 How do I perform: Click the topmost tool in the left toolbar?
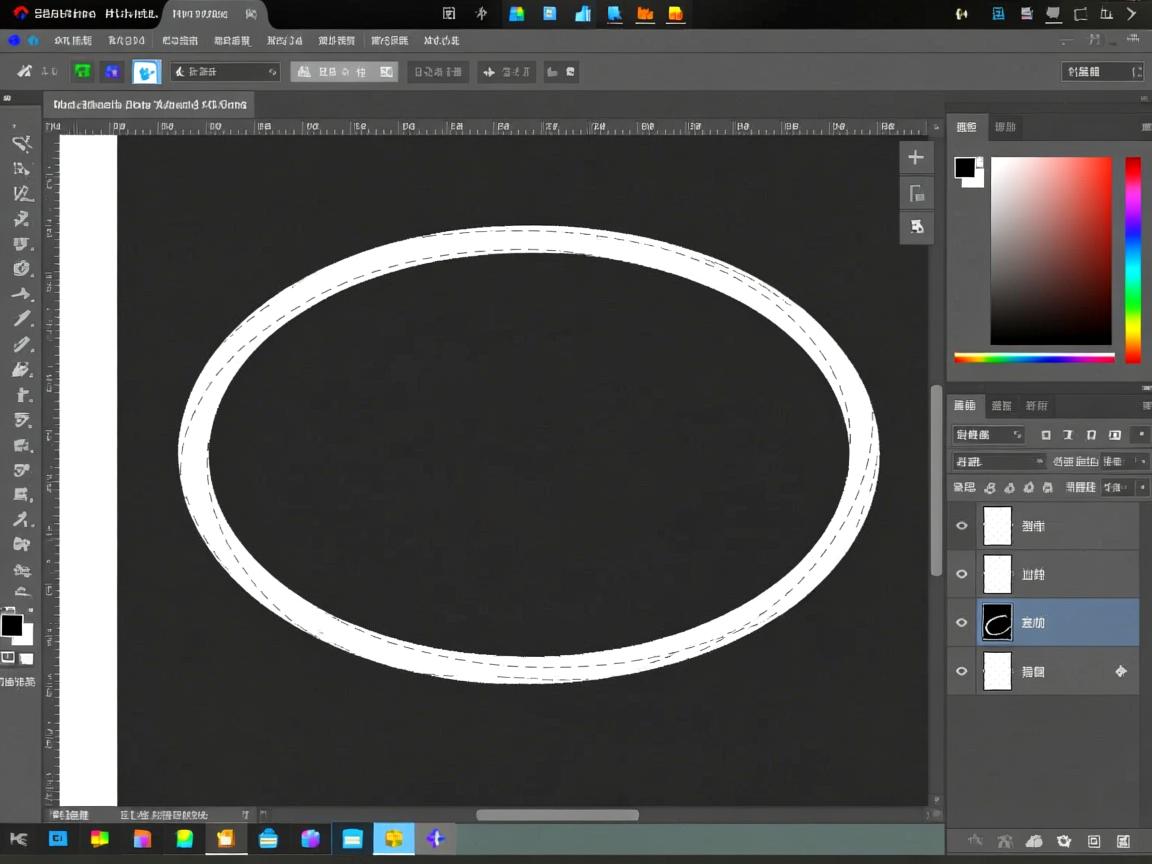click(x=21, y=143)
